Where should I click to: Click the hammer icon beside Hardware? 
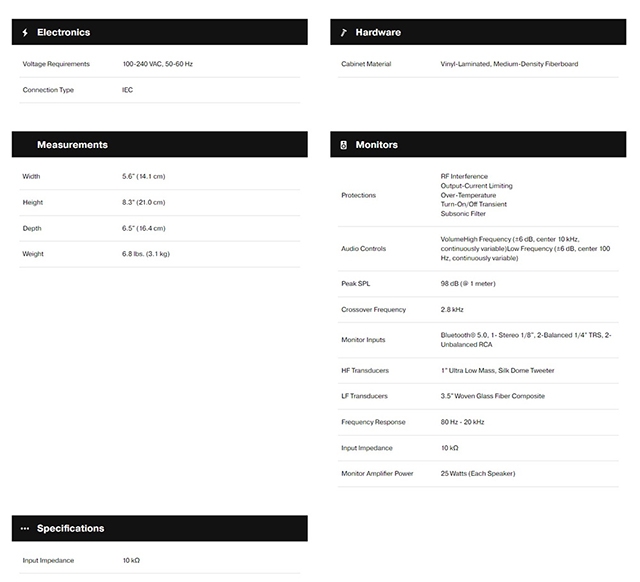(343, 33)
